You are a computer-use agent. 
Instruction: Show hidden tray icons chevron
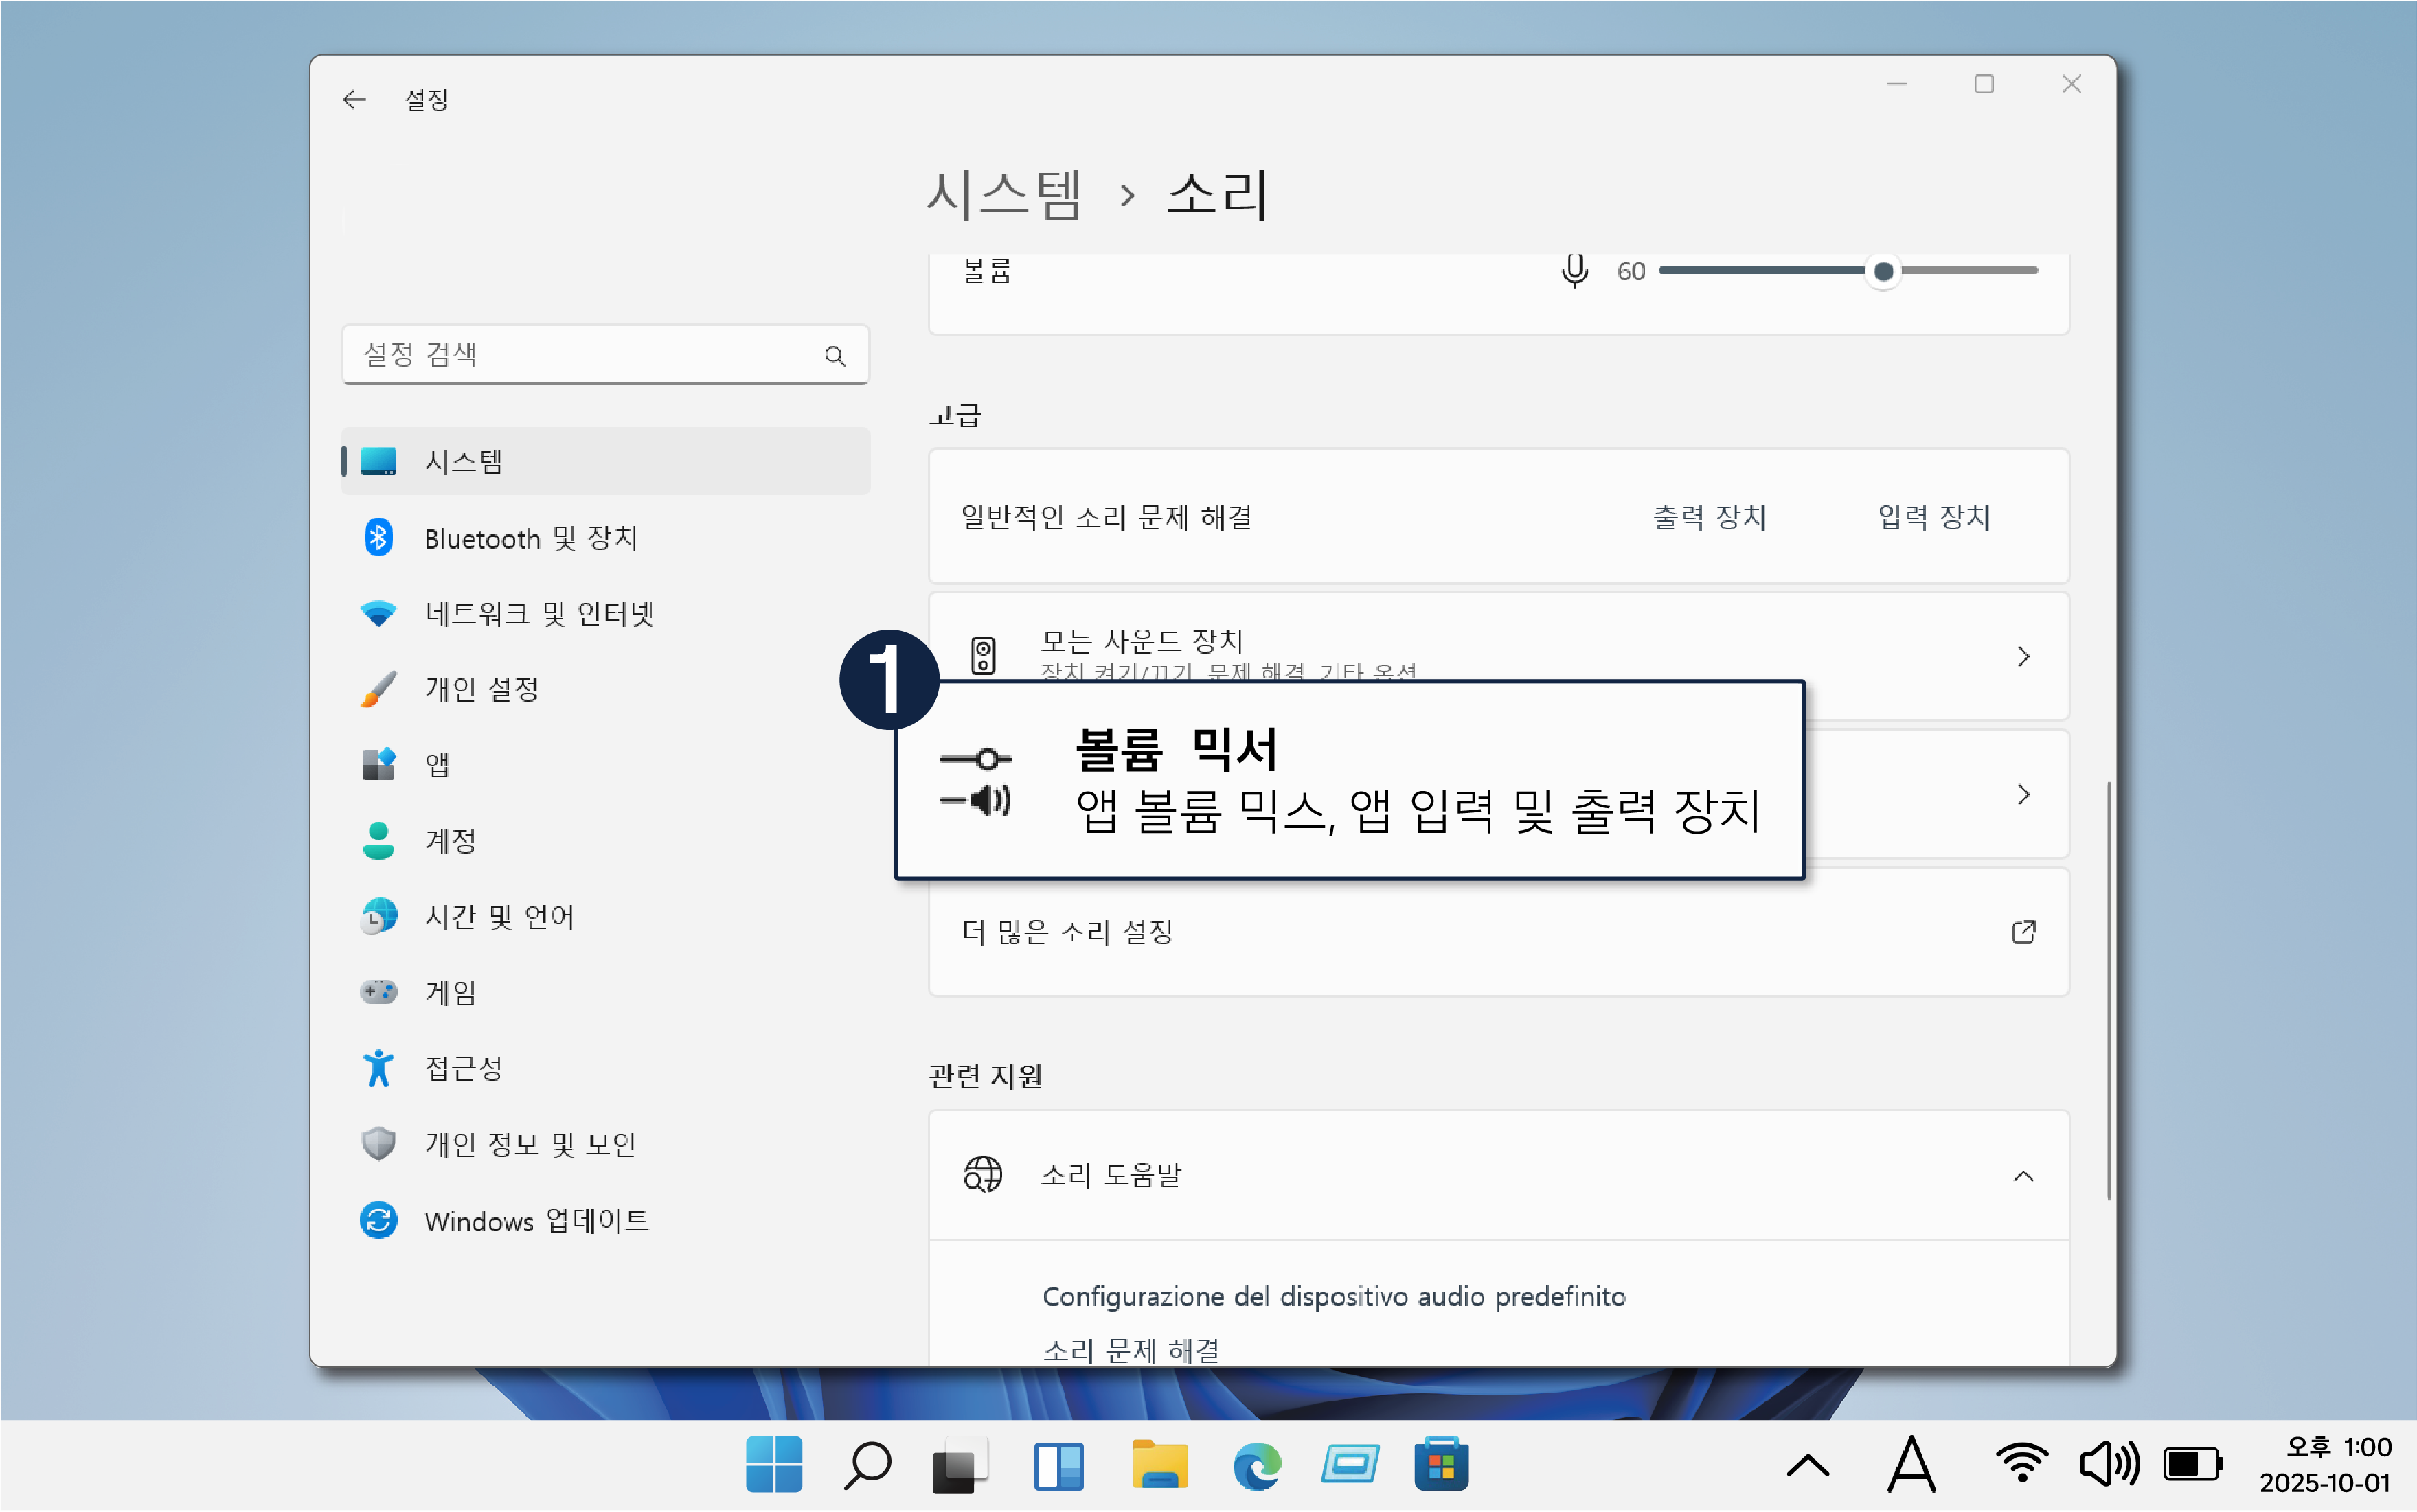(1807, 1466)
